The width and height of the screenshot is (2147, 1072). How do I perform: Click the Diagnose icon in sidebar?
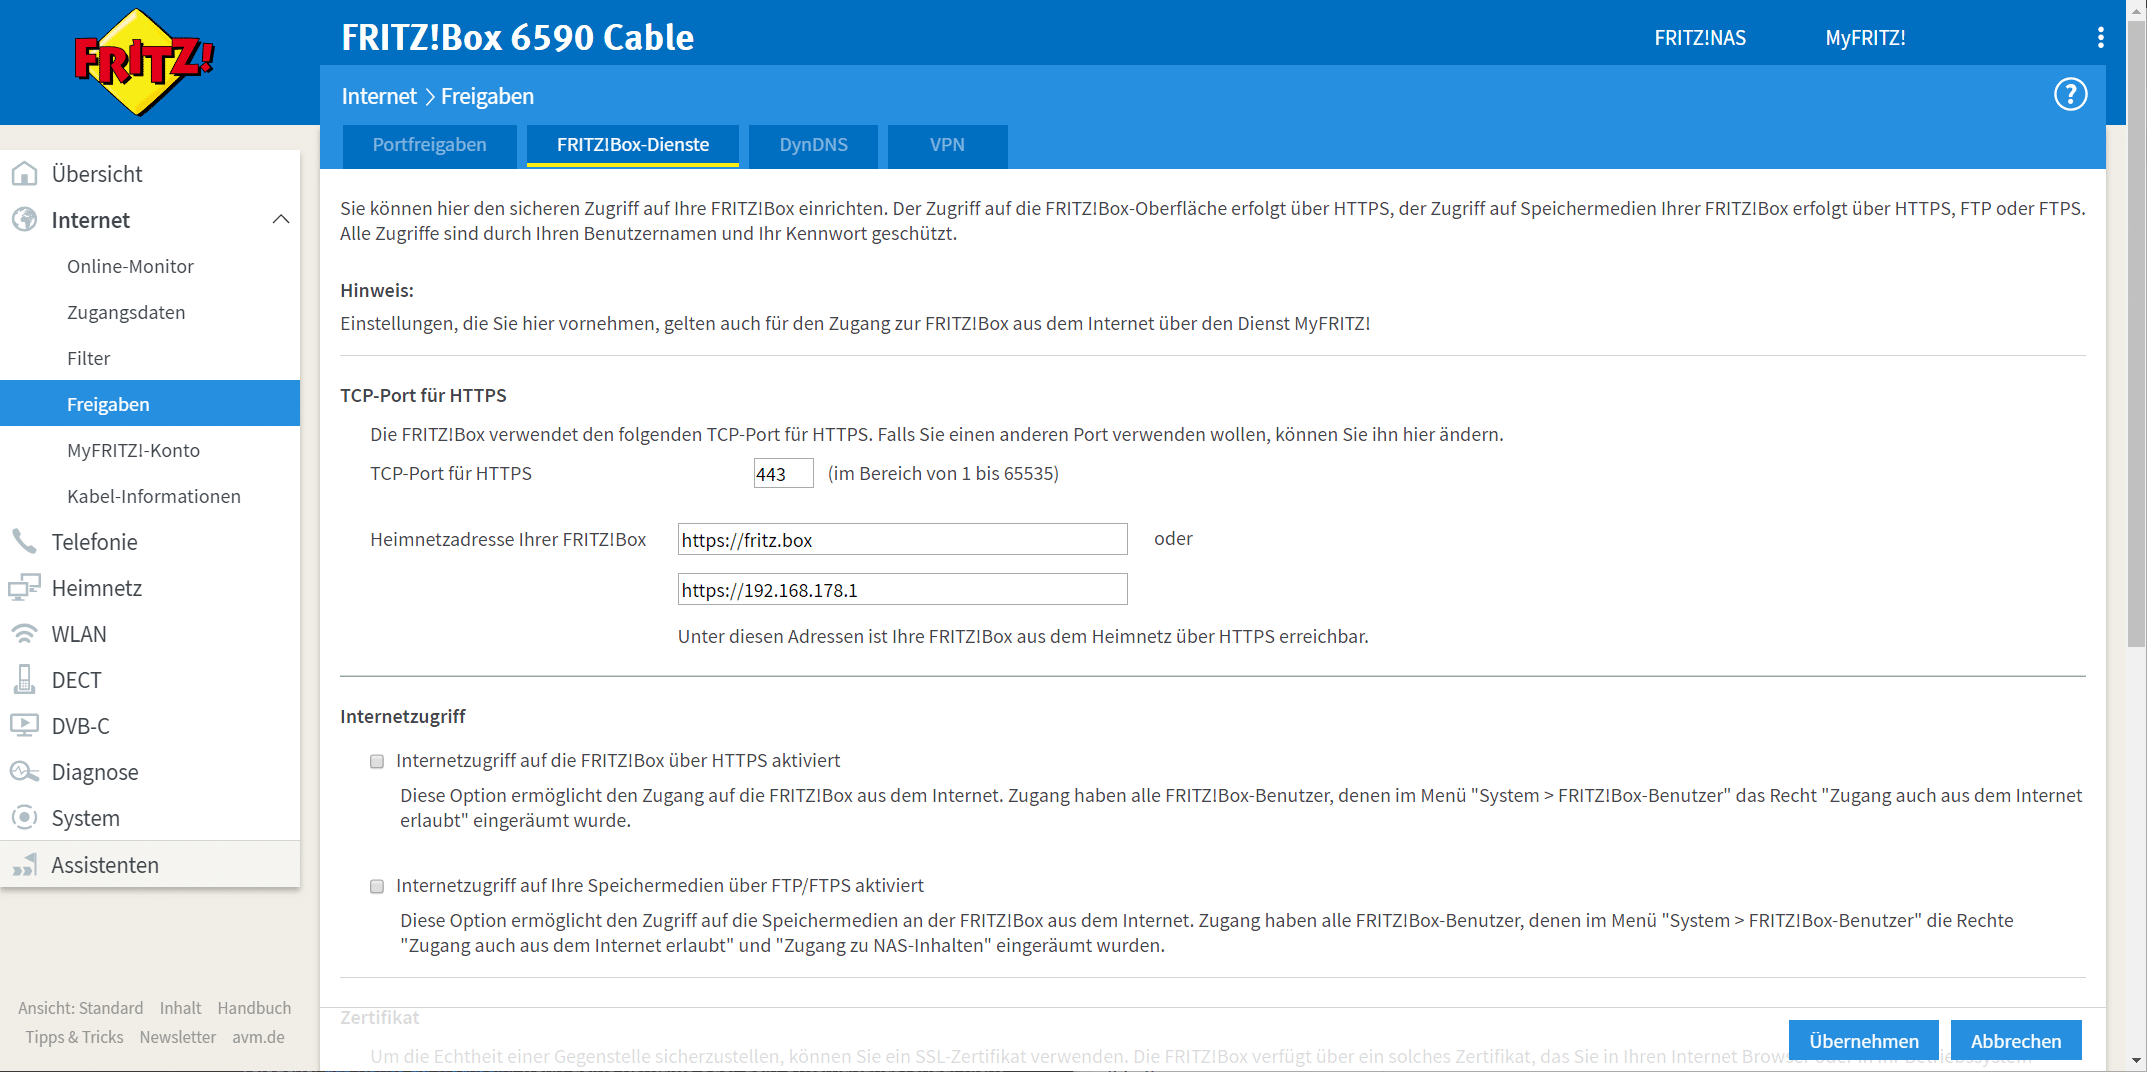coord(24,772)
